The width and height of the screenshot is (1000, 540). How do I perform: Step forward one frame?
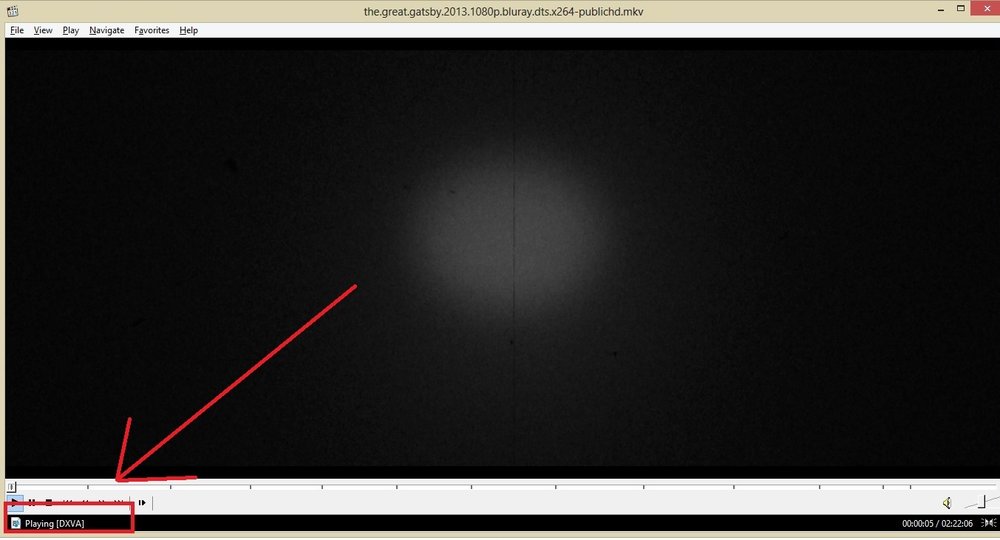[x=142, y=502]
